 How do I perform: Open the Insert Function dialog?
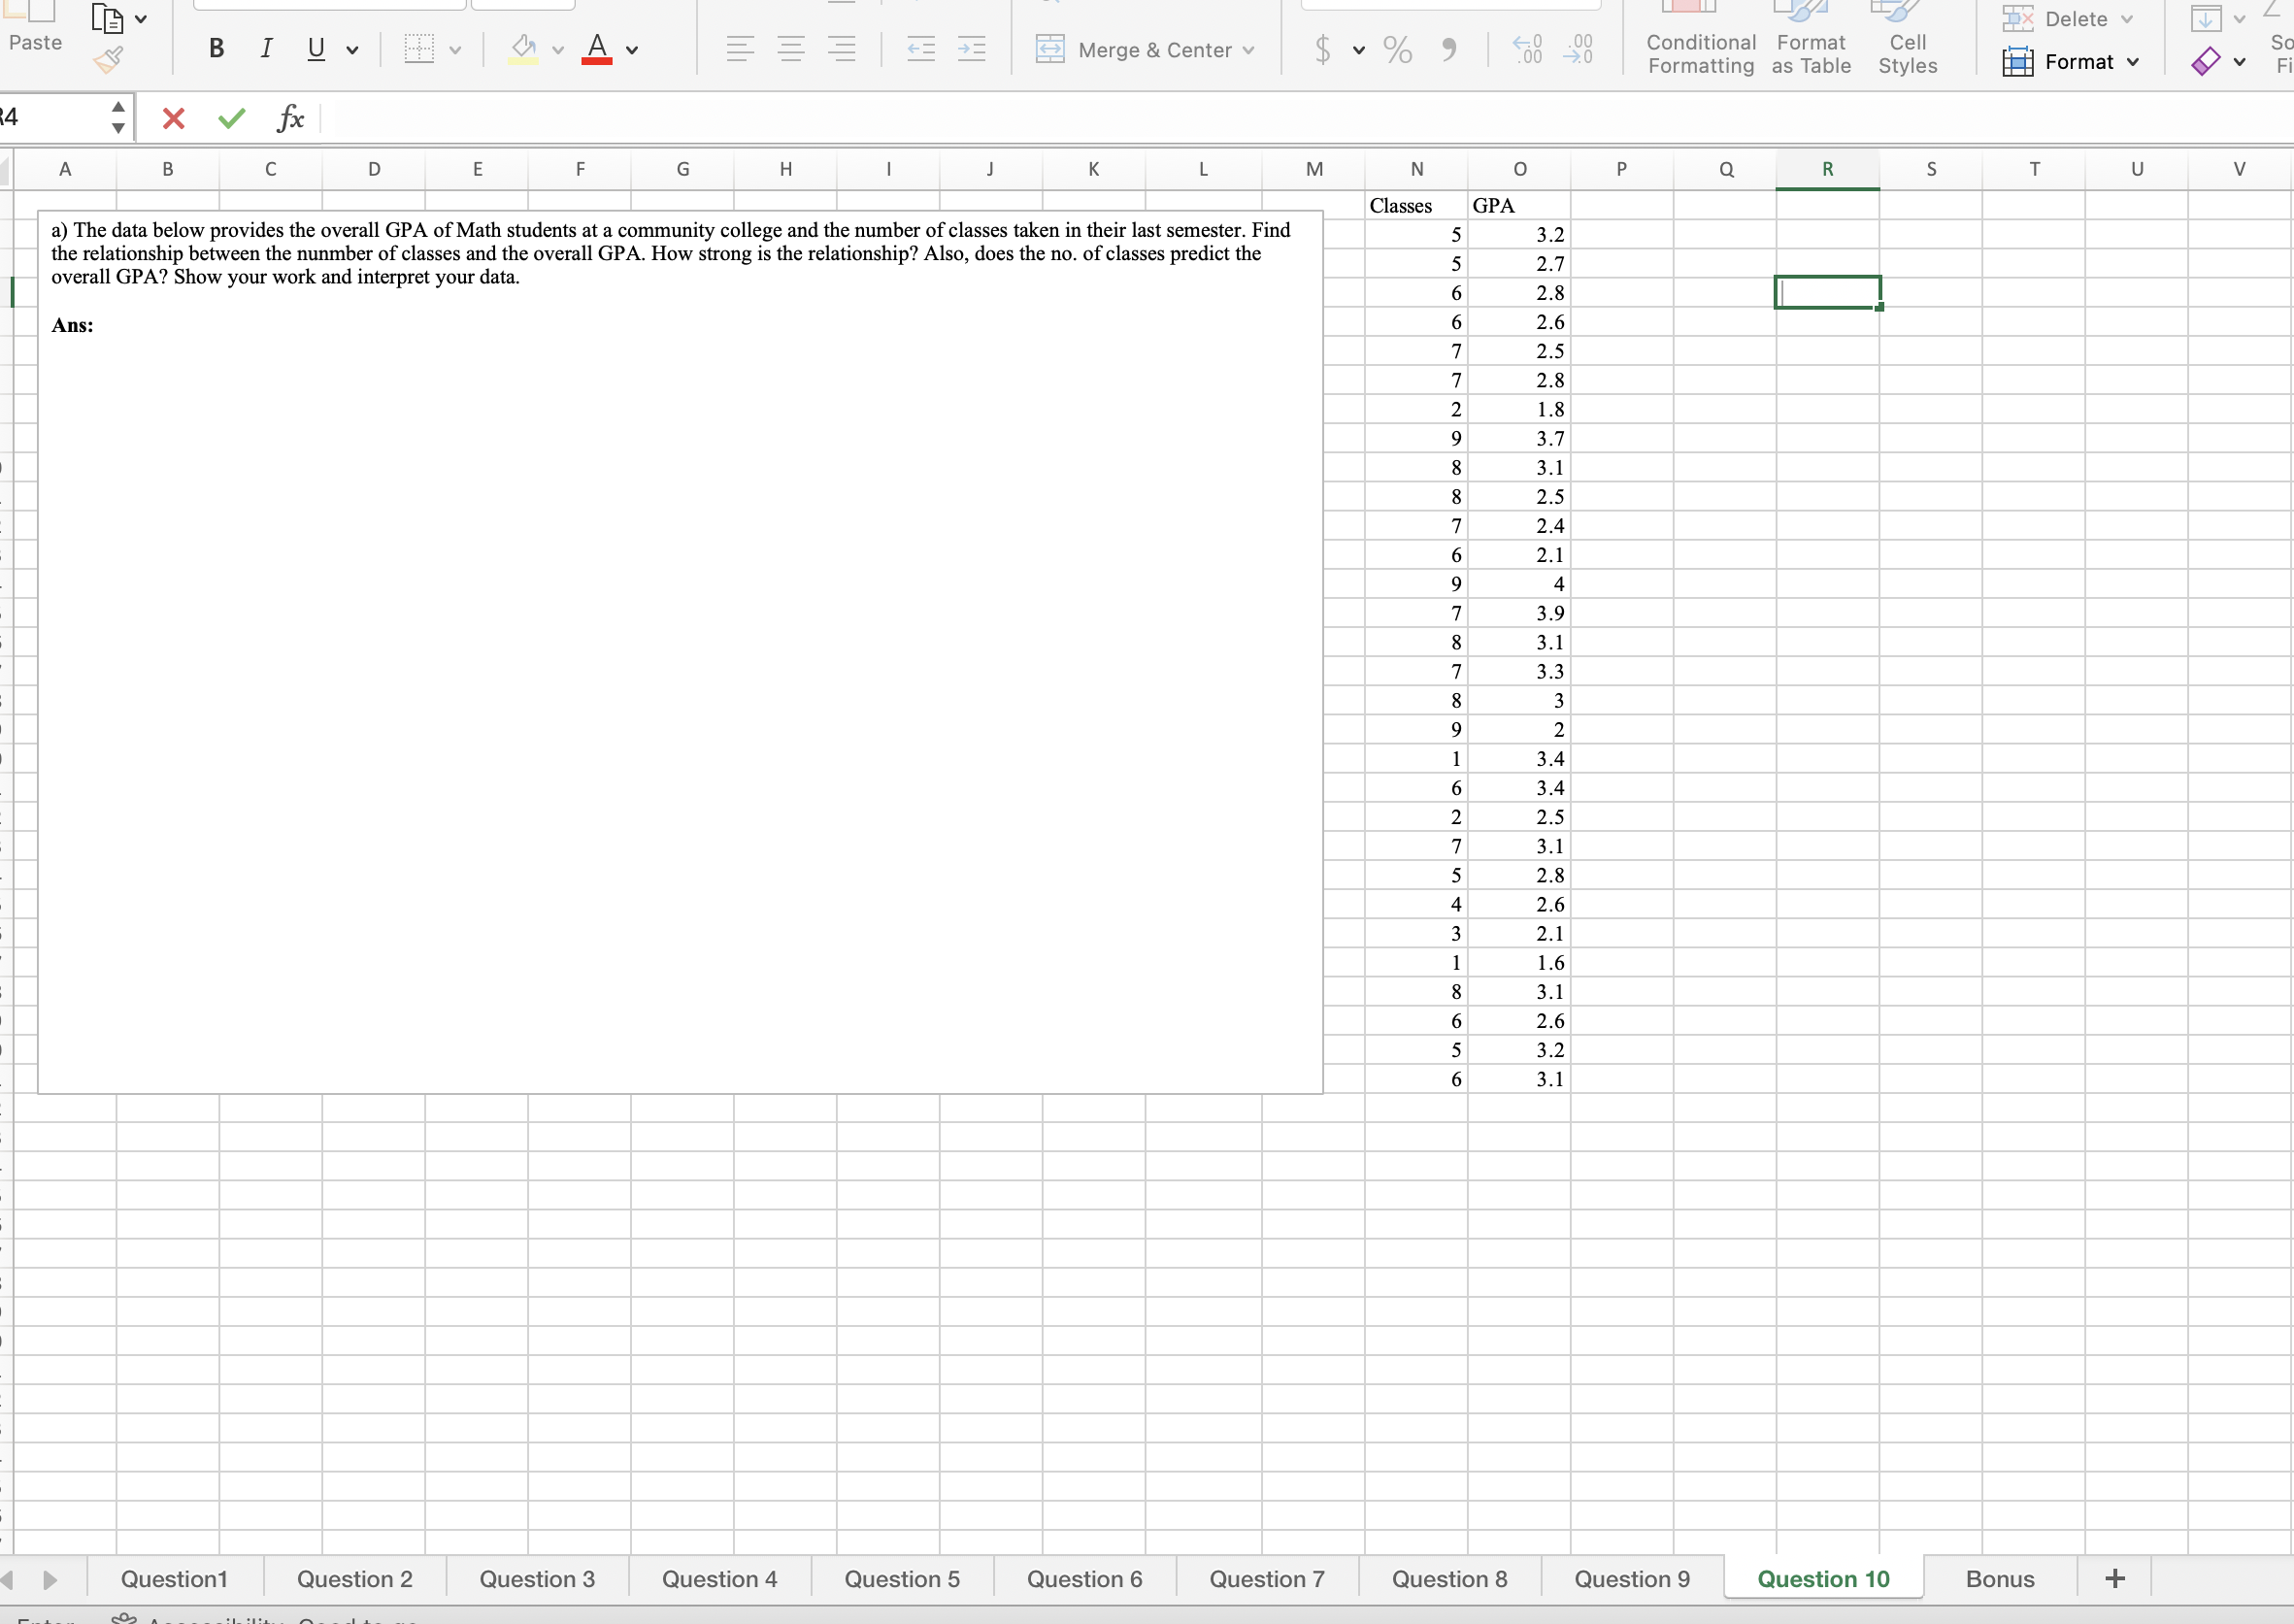click(x=290, y=117)
